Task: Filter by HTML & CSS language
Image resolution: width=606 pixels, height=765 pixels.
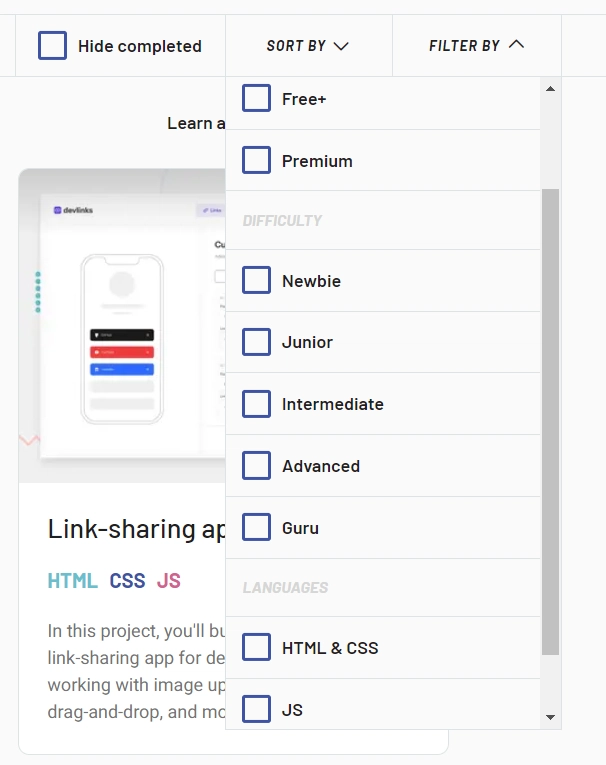Action: pos(256,647)
